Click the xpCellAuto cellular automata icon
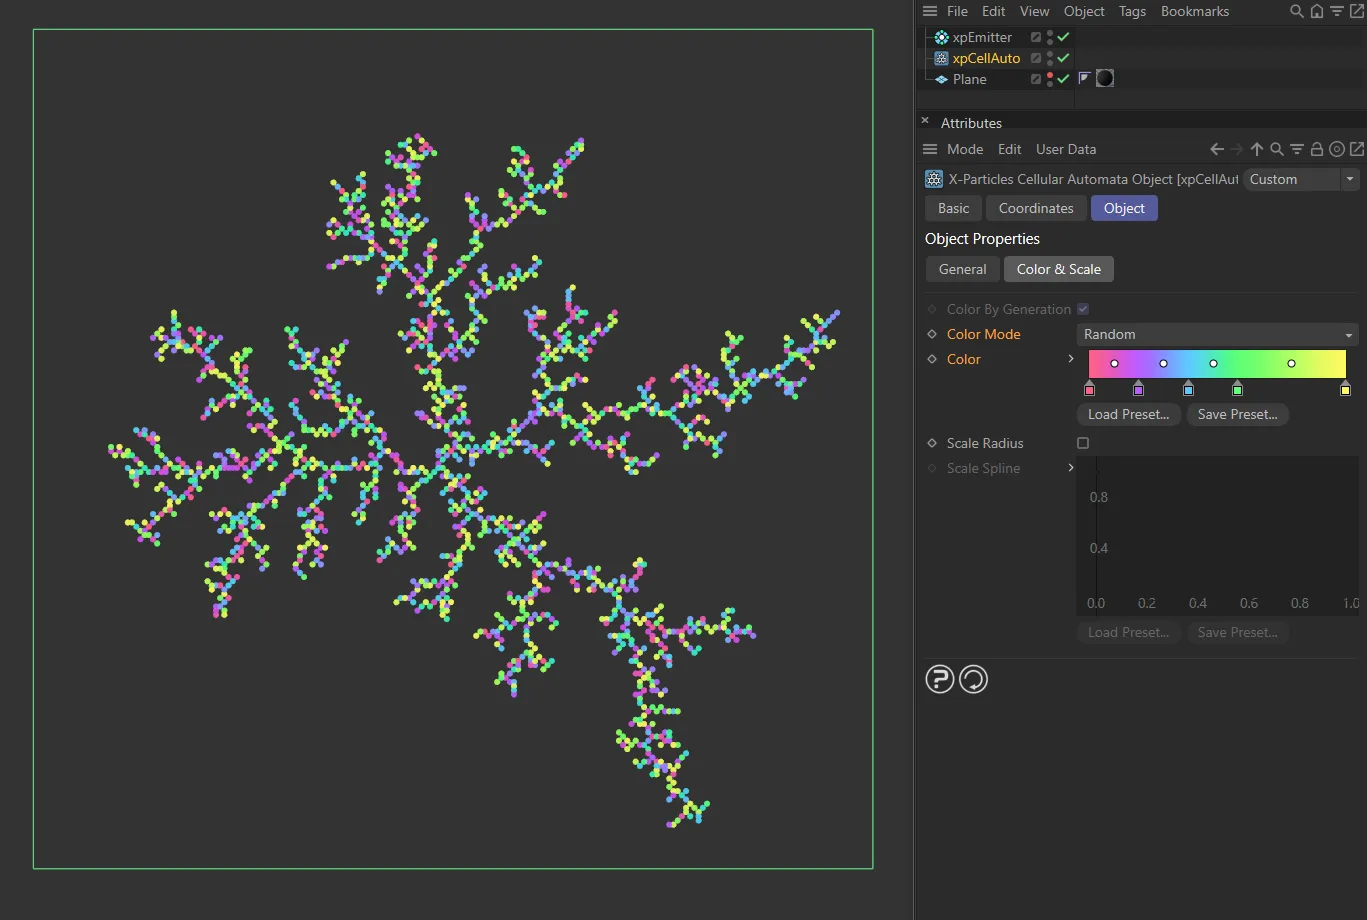 click(x=940, y=58)
